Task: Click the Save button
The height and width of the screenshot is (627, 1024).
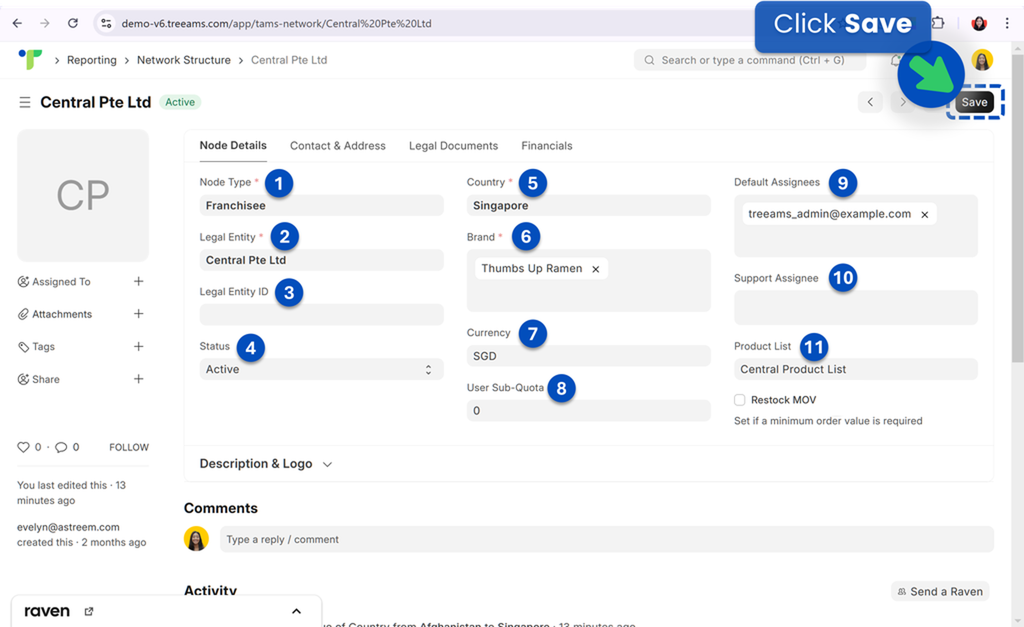Action: click(974, 102)
